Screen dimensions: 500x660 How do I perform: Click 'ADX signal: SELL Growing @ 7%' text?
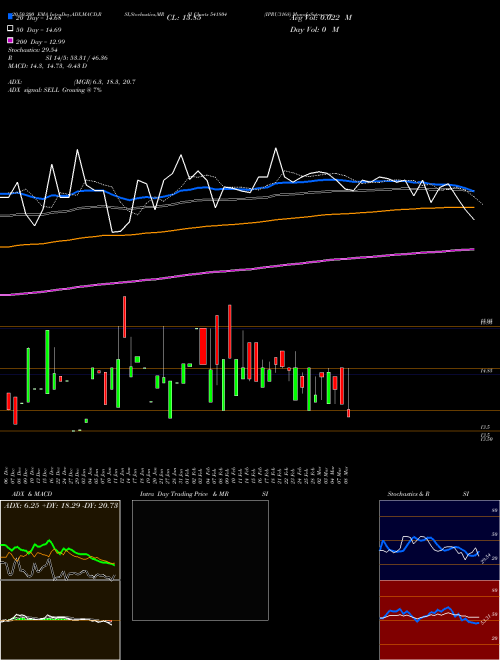pos(55,90)
